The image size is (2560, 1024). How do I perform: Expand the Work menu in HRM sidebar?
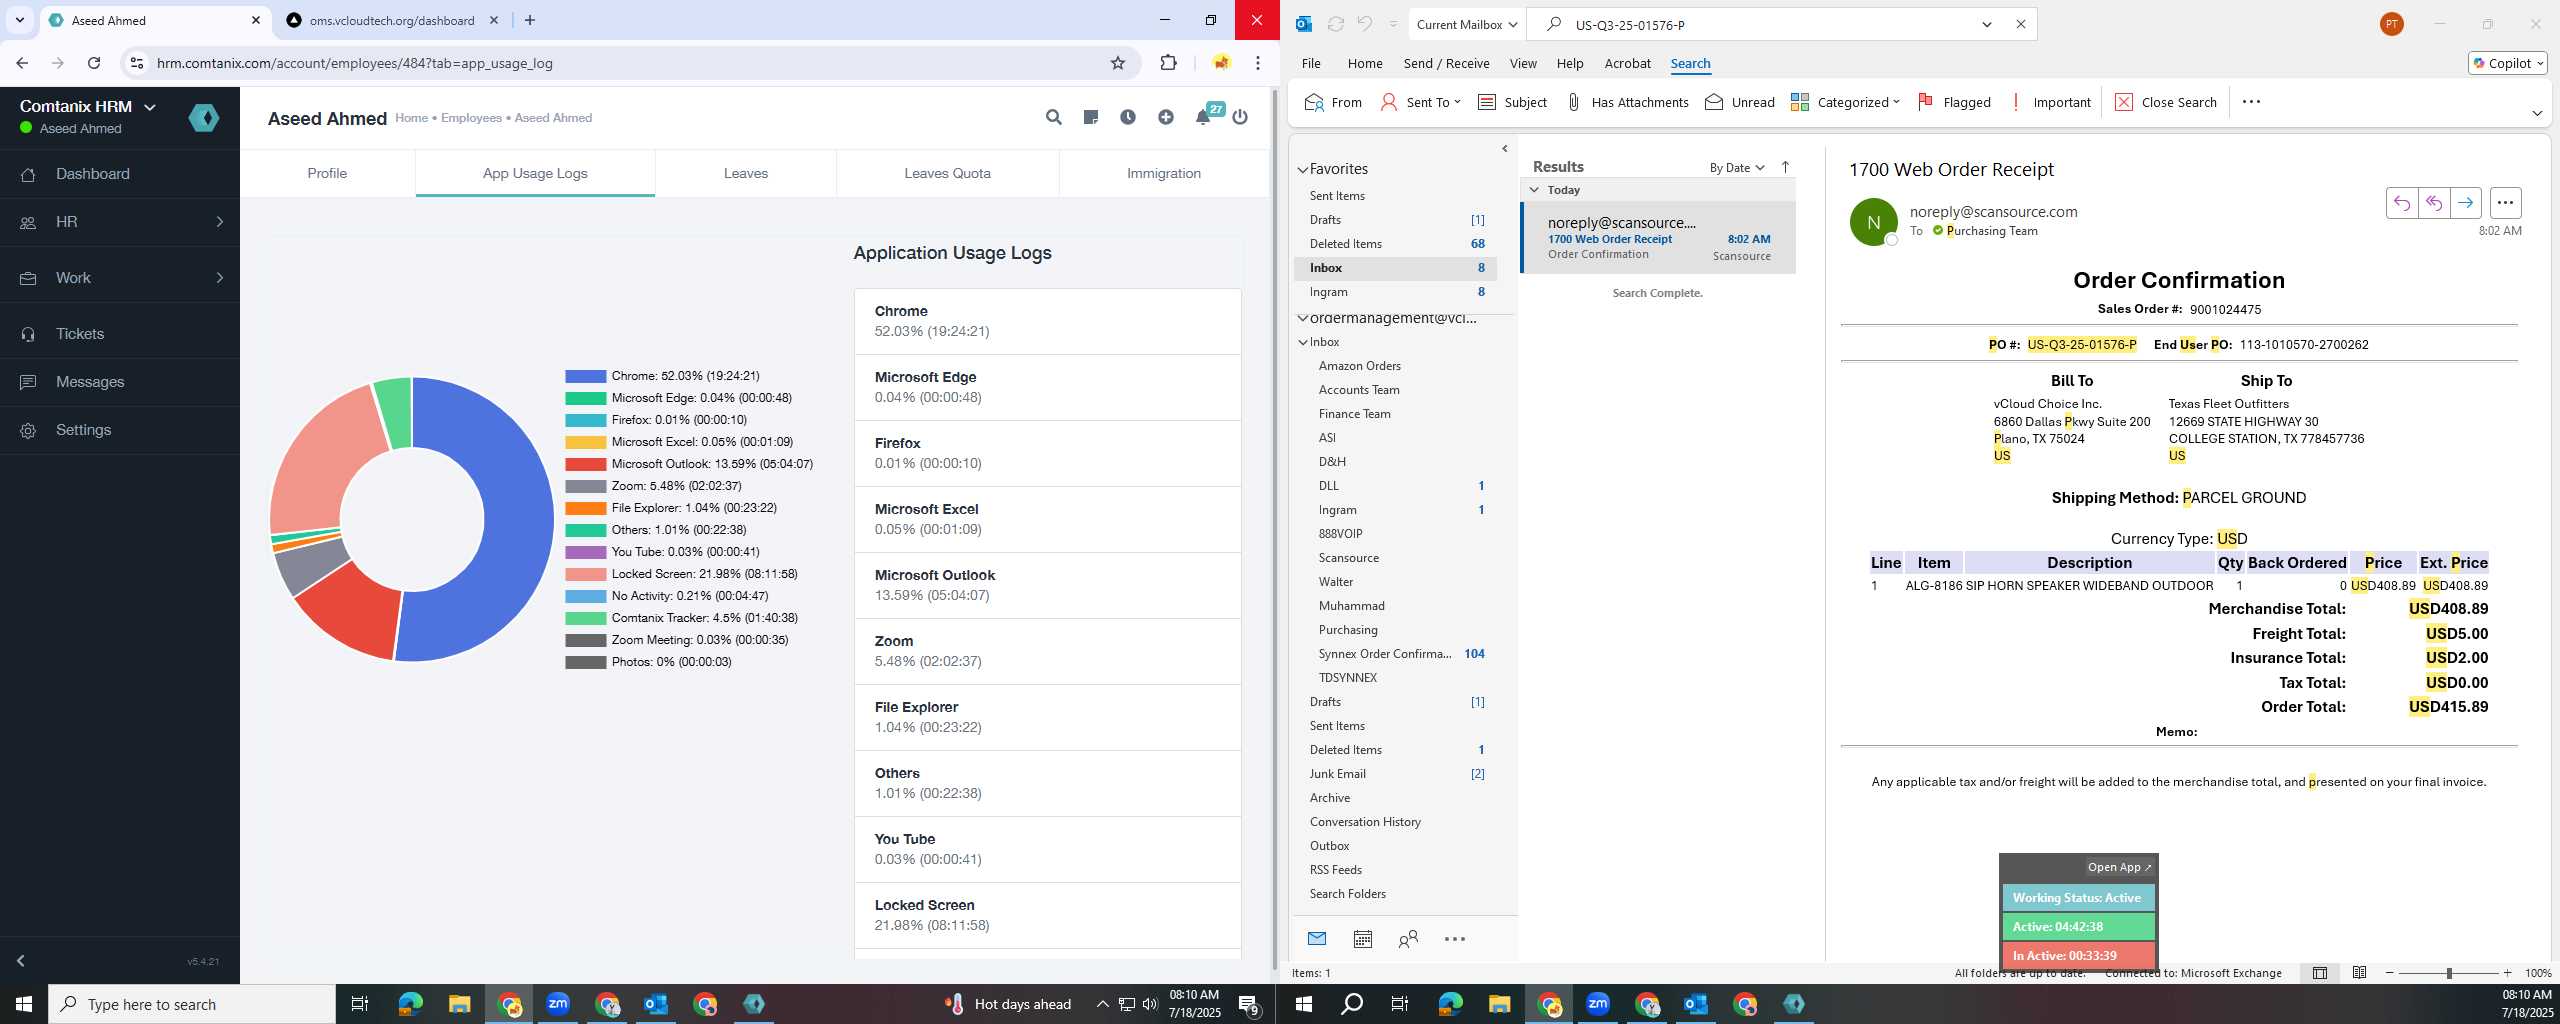(120, 278)
